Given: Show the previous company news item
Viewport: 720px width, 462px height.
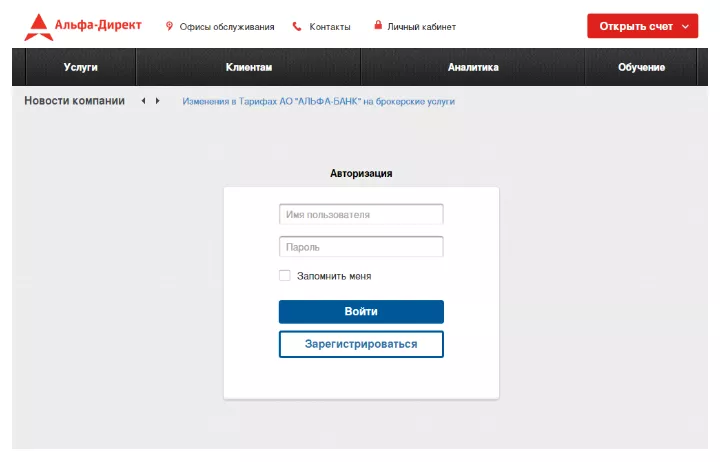Looking at the screenshot, I should click(143, 101).
